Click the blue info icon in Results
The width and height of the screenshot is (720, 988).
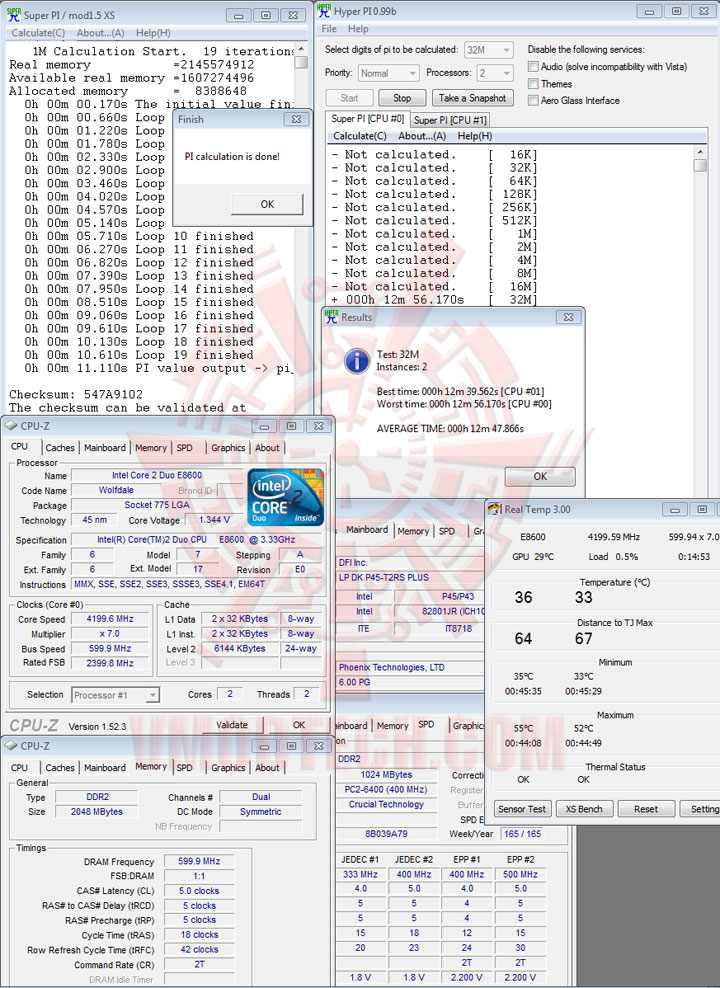(357, 360)
